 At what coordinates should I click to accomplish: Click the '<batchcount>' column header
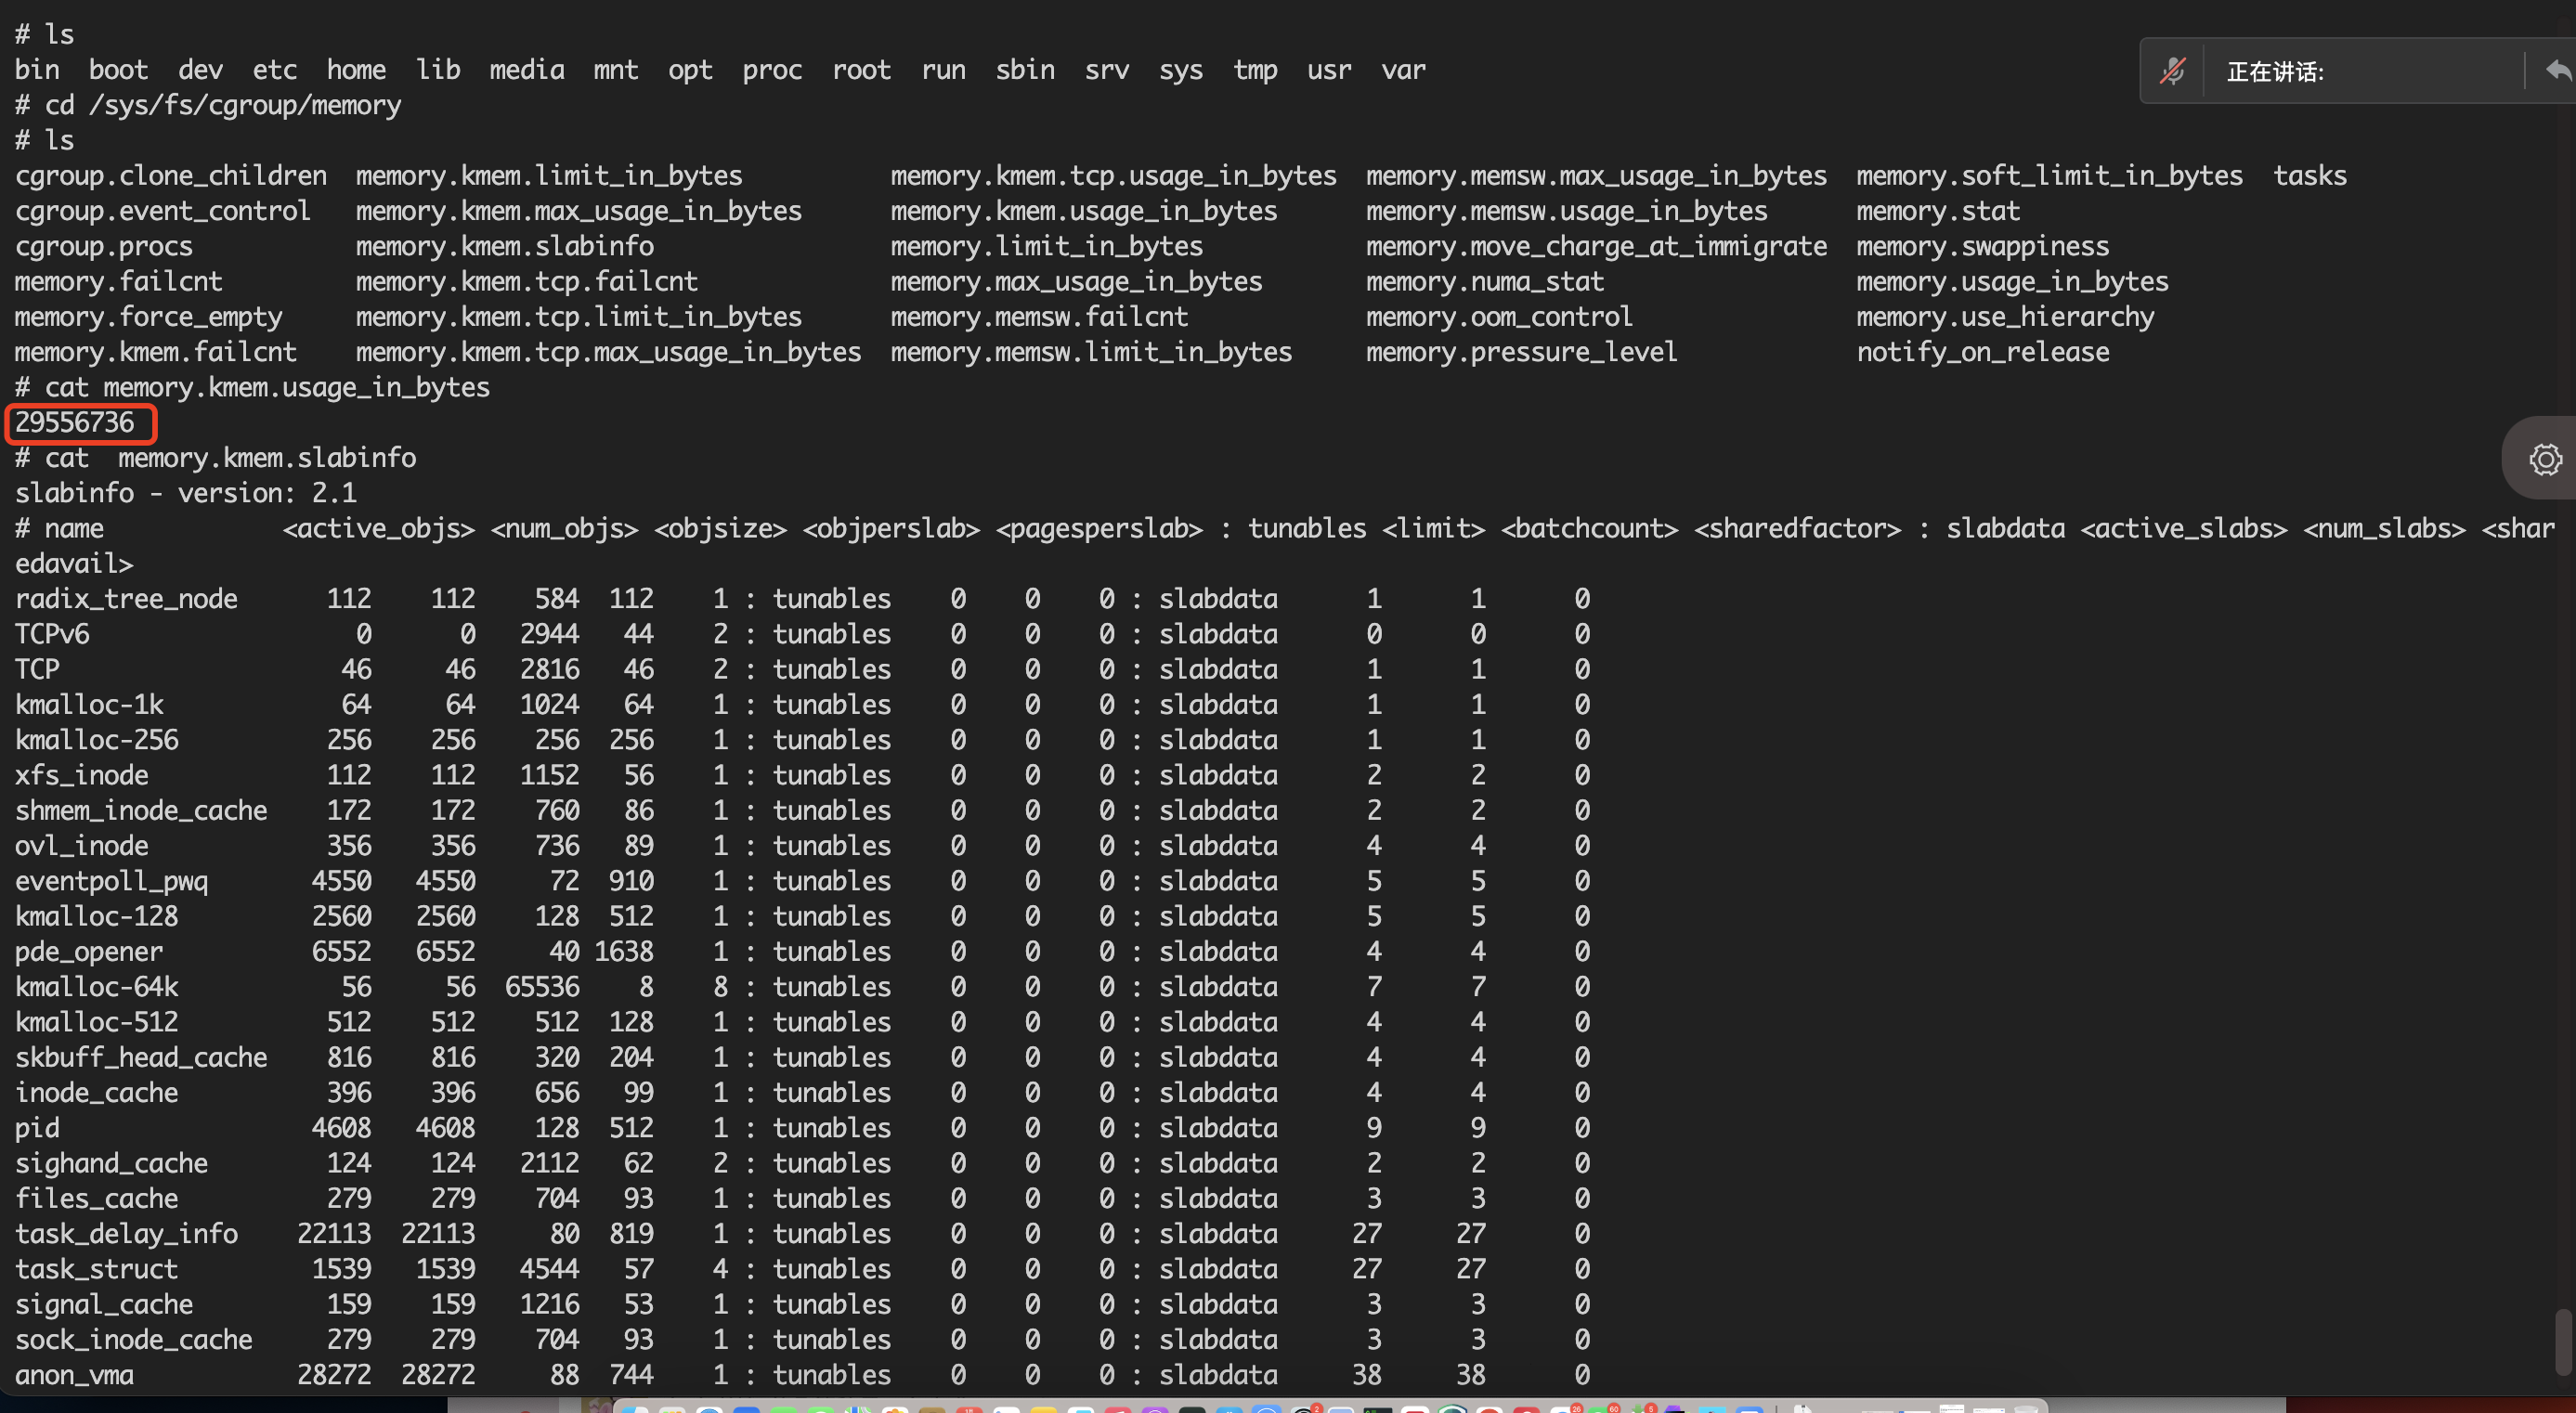tap(1590, 528)
